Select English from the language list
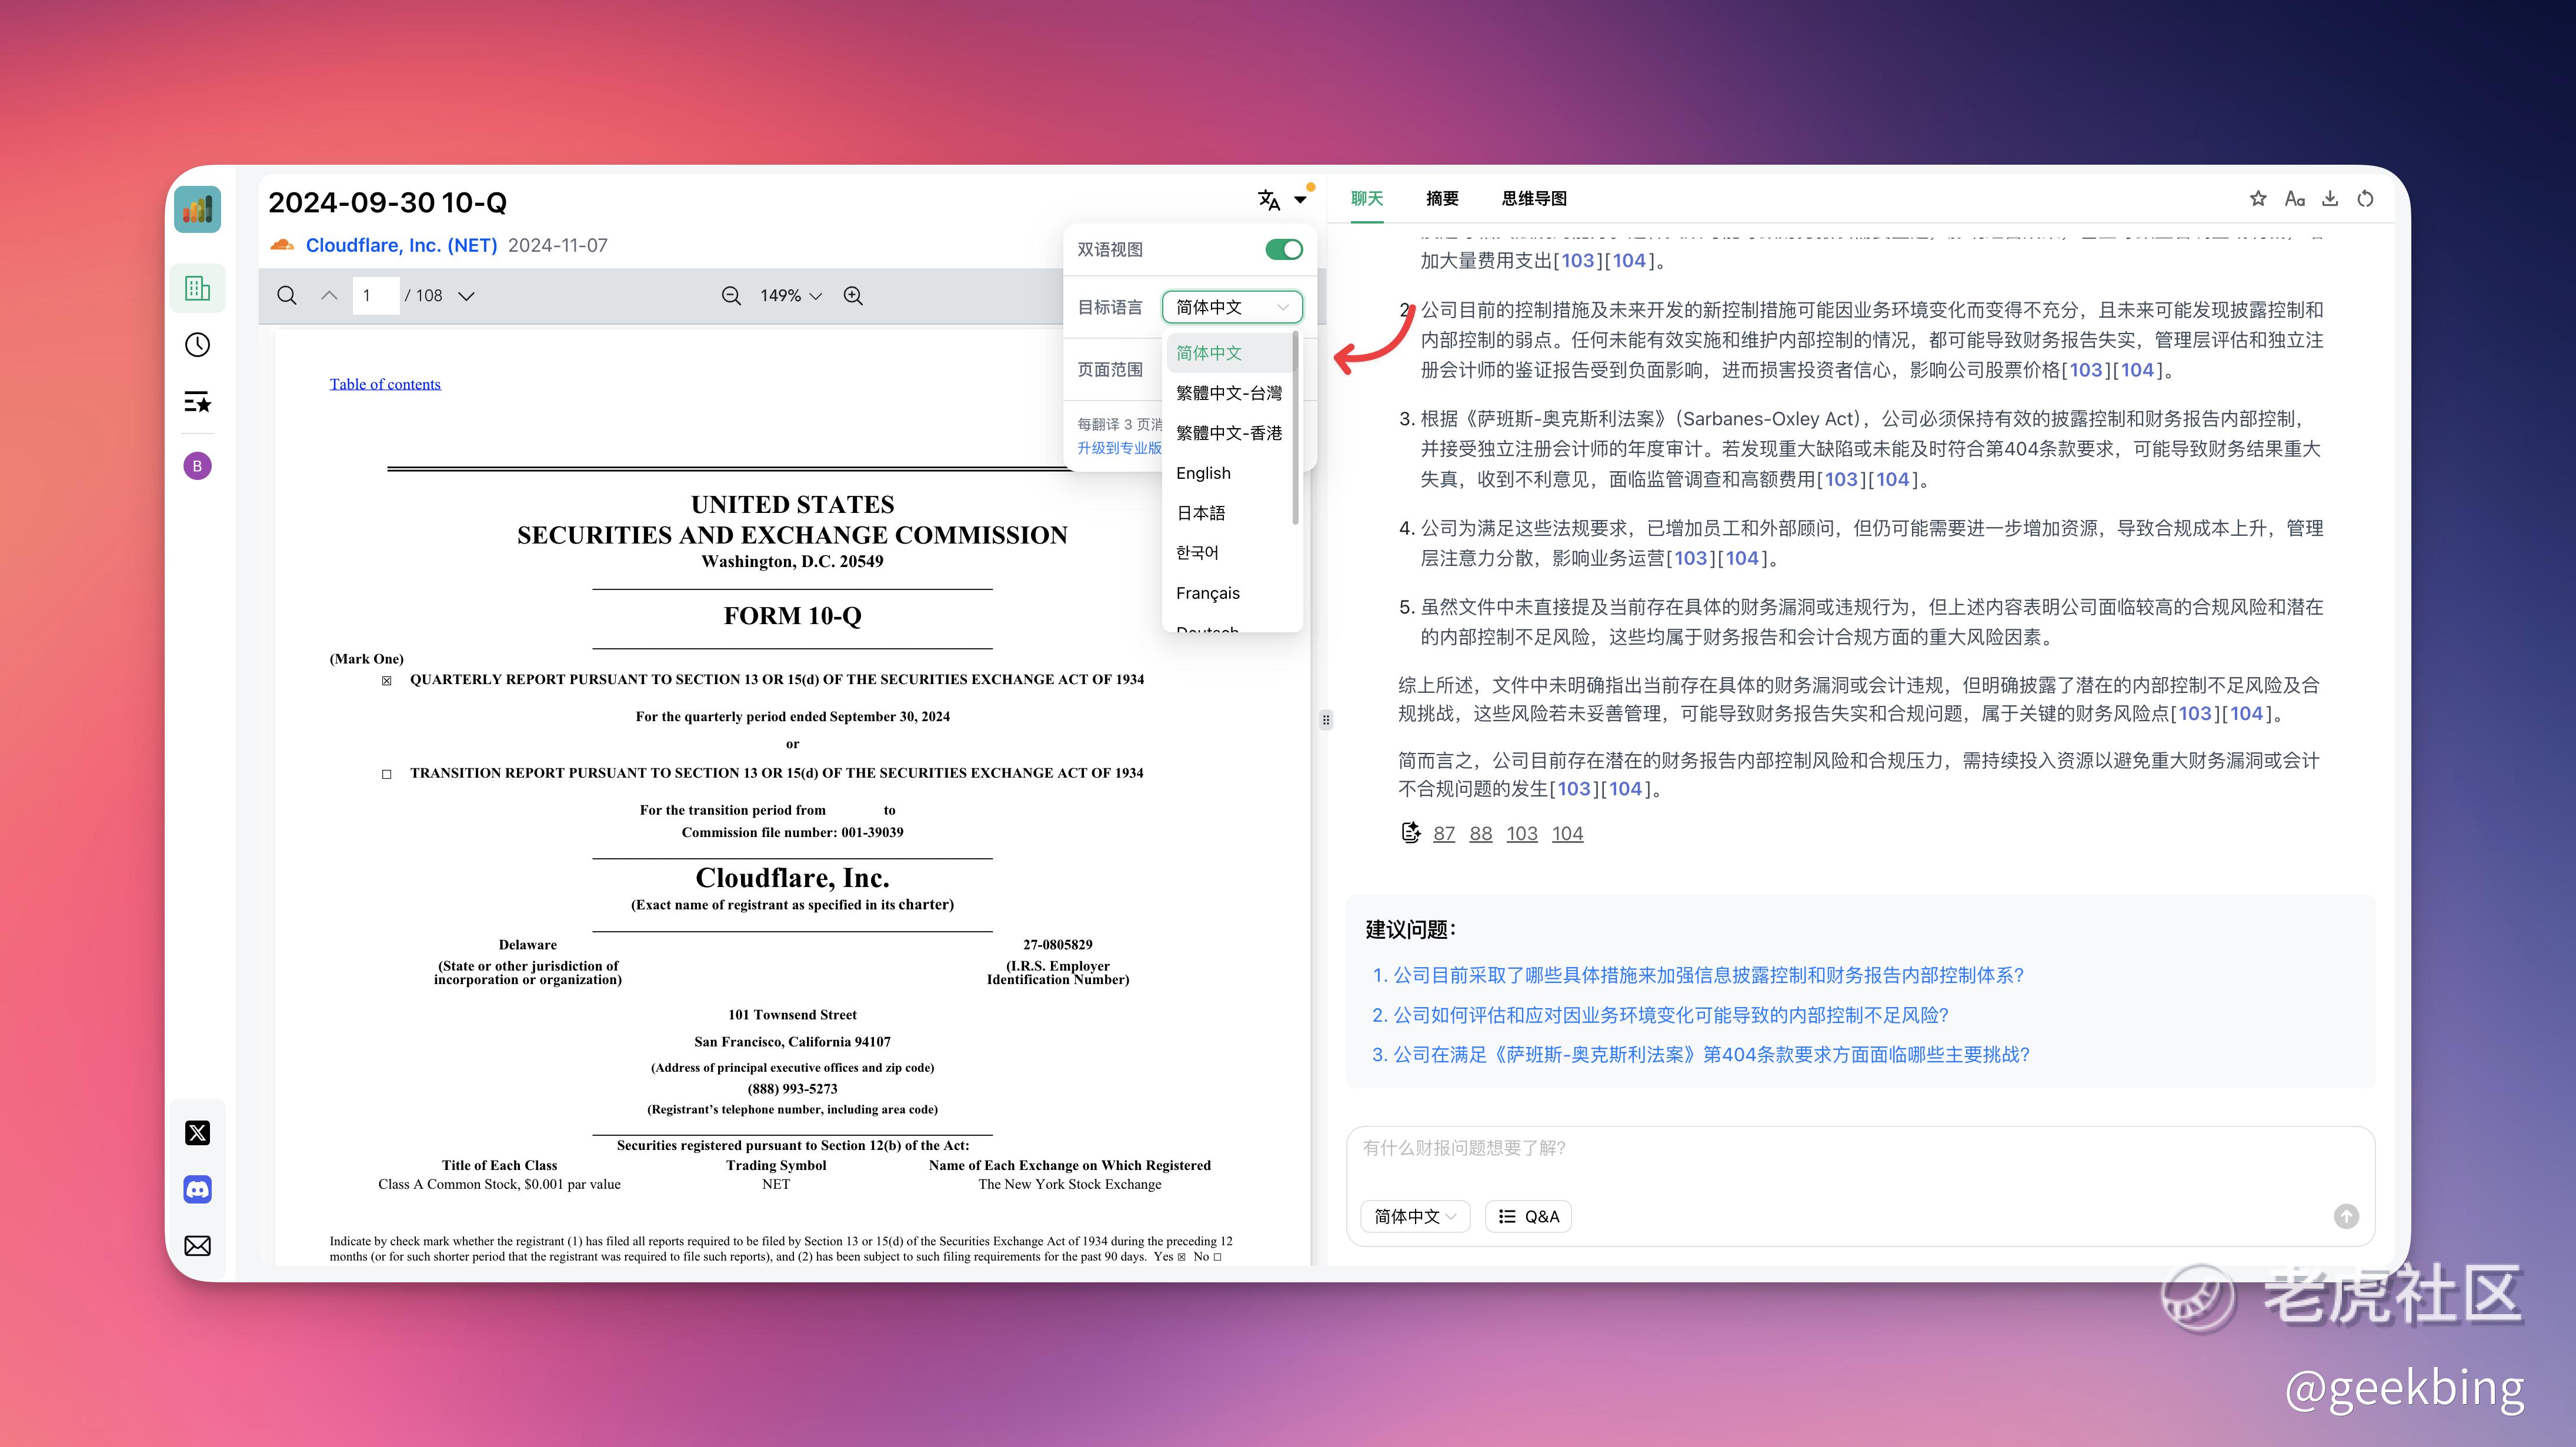Viewport: 2576px width, 1447px height. [x=1203, y=473]
